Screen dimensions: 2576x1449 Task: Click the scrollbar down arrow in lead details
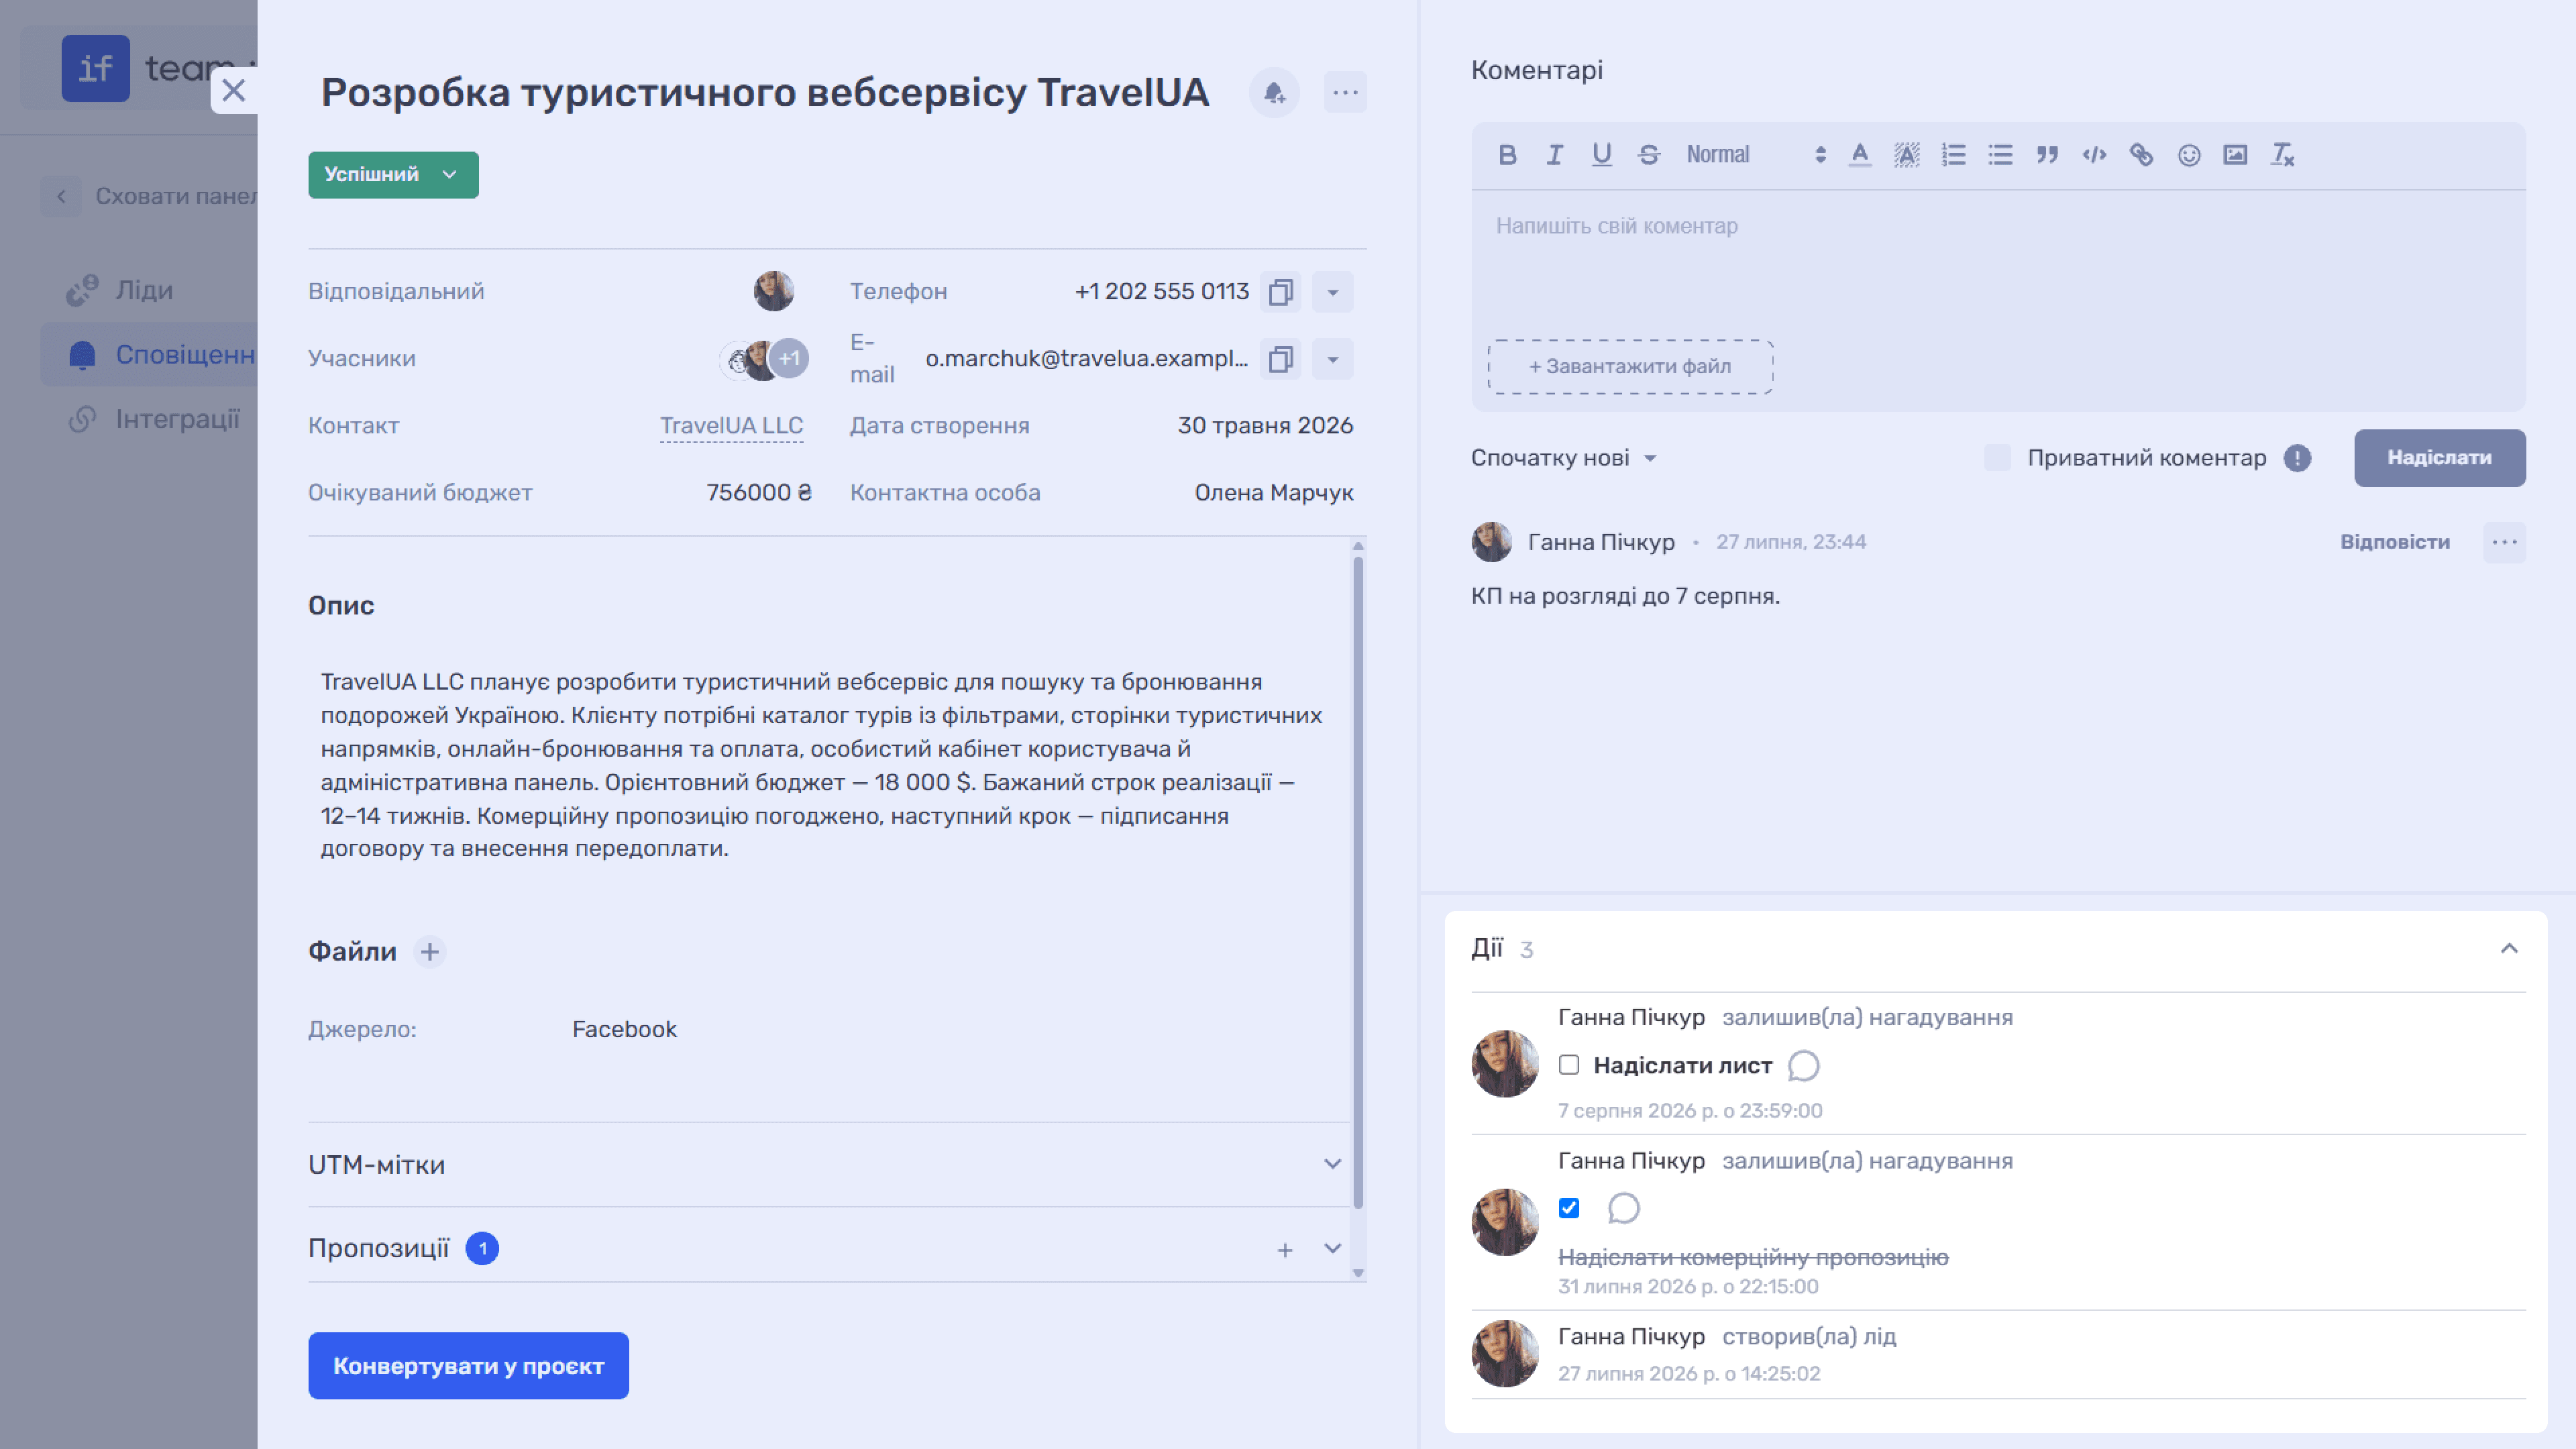pos(1357,1273)
